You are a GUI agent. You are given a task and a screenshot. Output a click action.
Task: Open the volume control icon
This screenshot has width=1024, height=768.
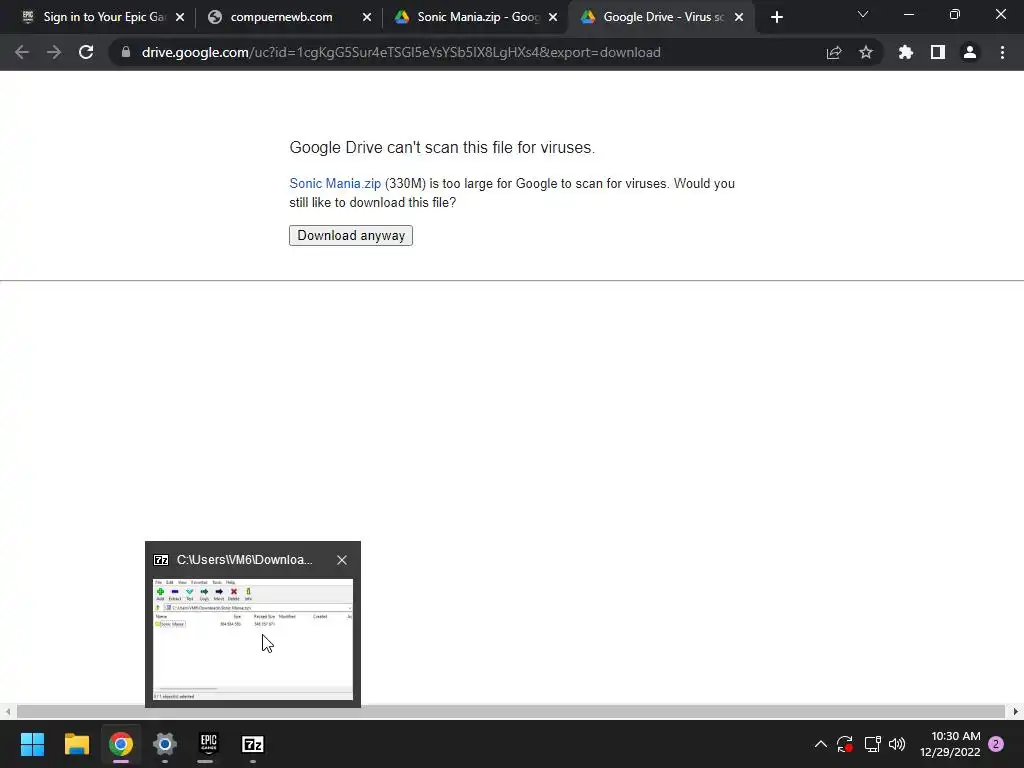(897, 744)
